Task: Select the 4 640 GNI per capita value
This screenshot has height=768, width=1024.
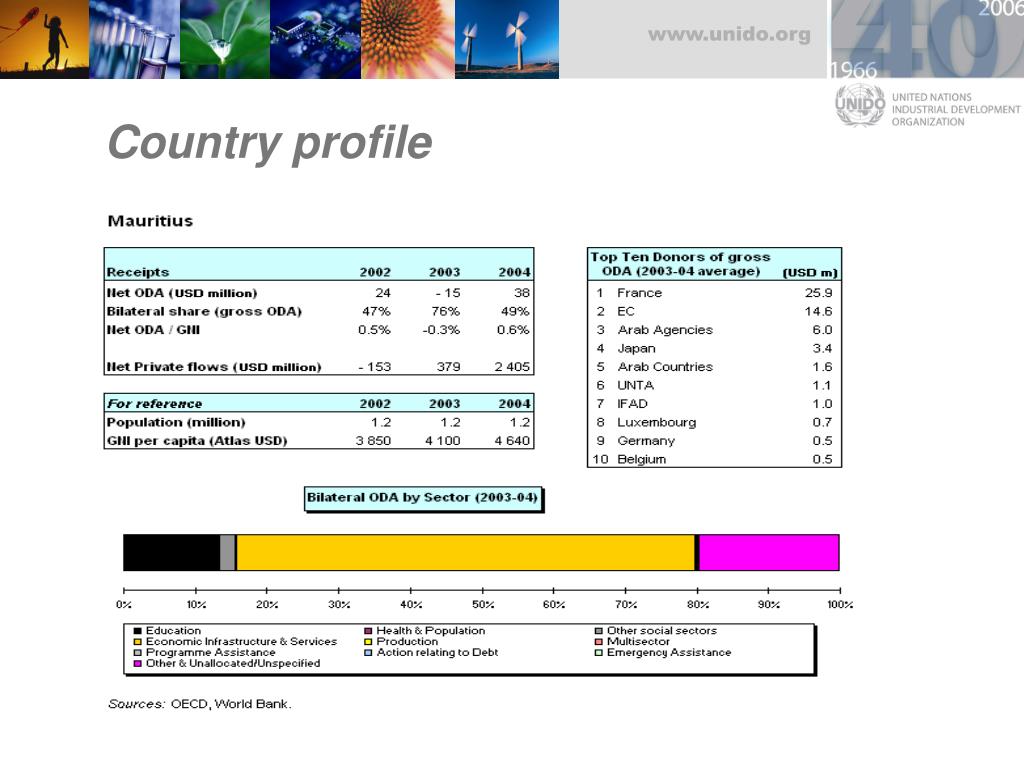Action: tap(512, 441)
